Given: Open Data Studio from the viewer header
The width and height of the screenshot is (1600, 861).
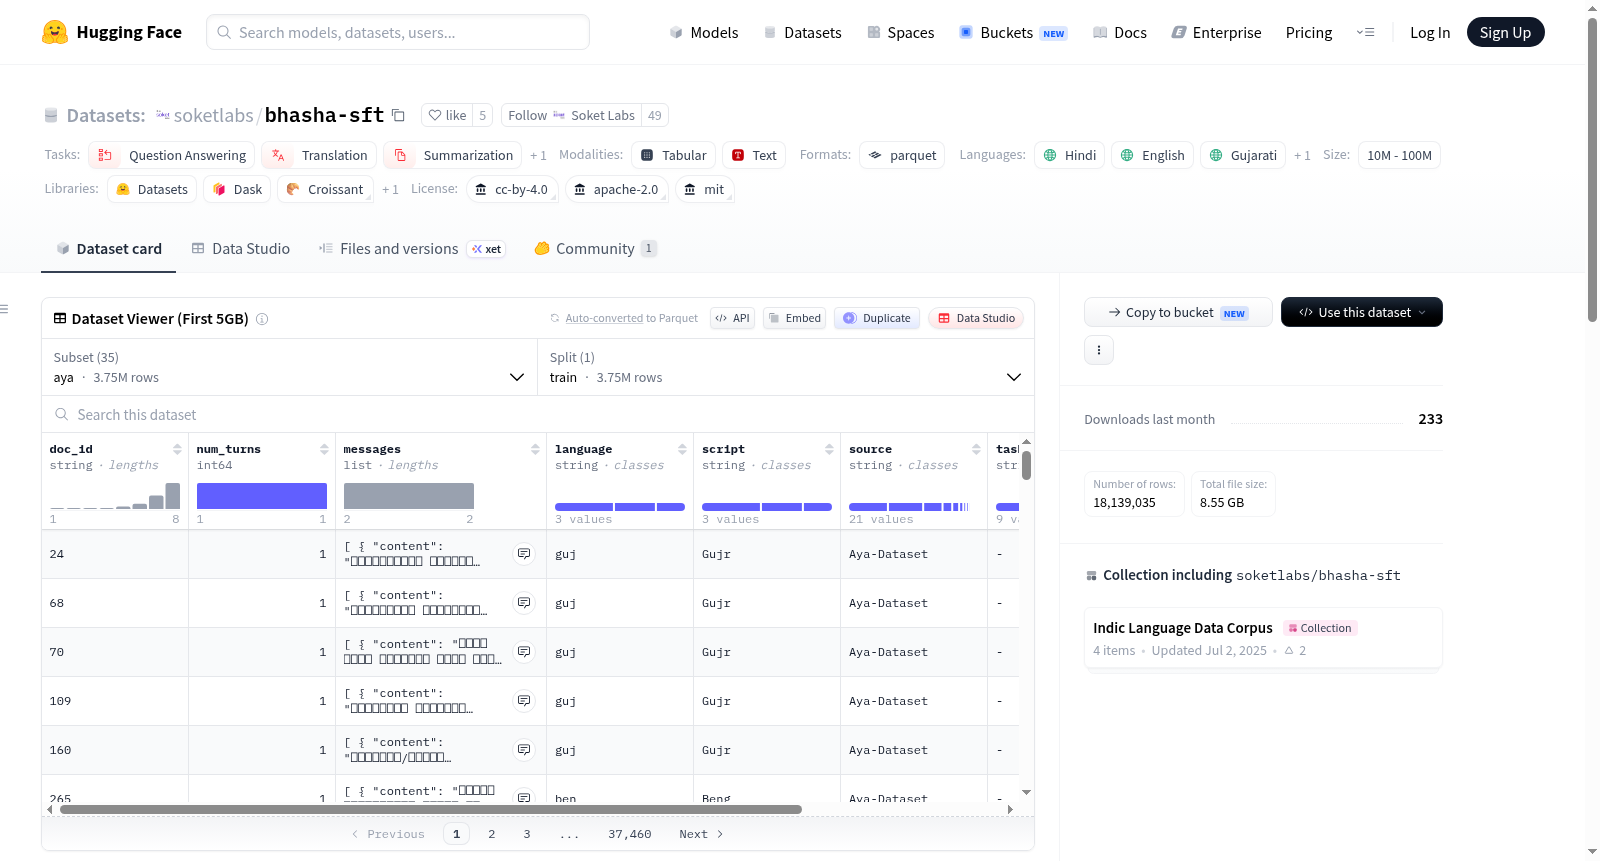Looking at the screenshot, I should [x=976, y=318].
